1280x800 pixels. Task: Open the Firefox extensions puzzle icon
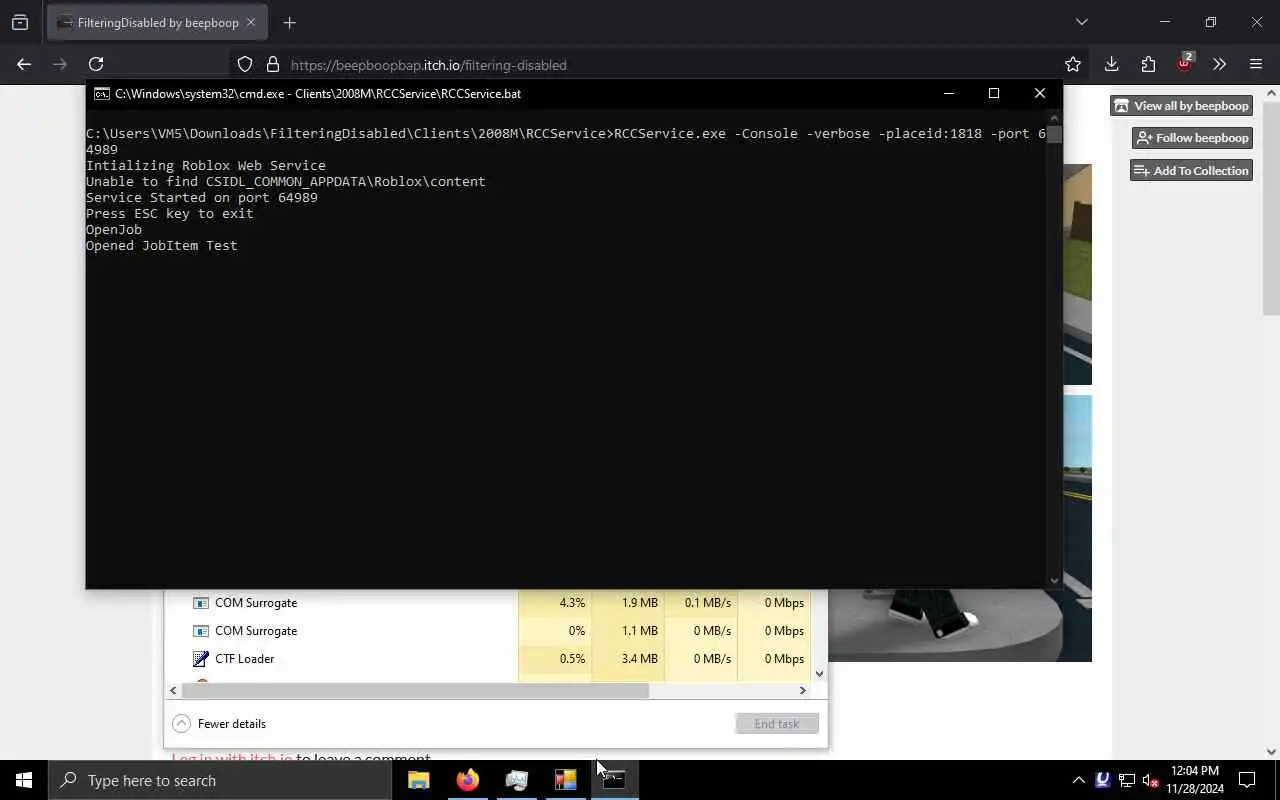tap(1148, 64)
